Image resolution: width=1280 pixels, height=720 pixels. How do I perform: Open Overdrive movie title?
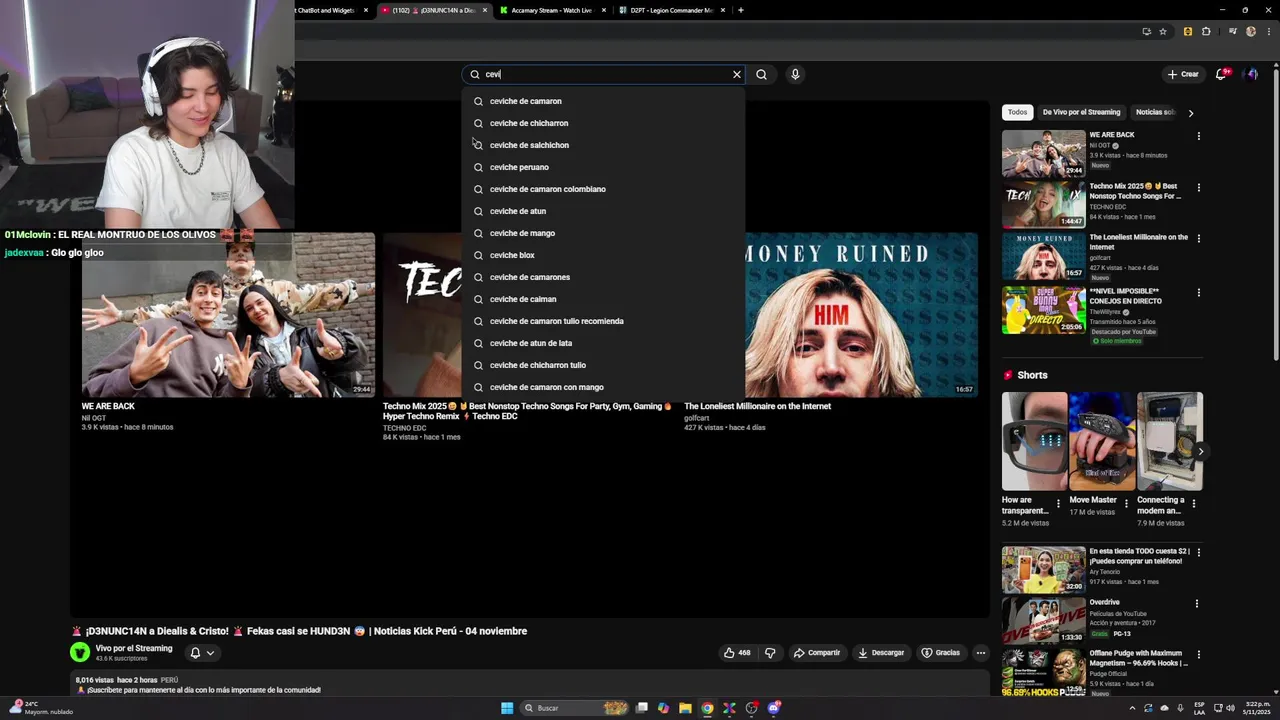click(1104, 602)
